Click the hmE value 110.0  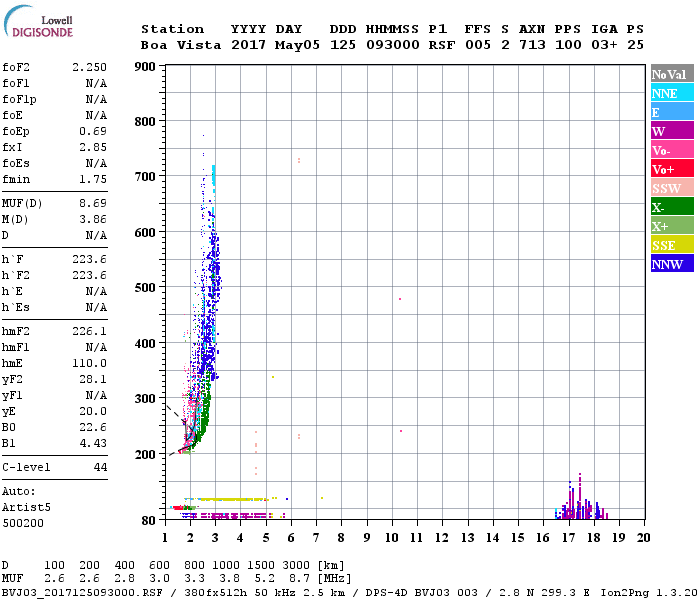[89, 363]
